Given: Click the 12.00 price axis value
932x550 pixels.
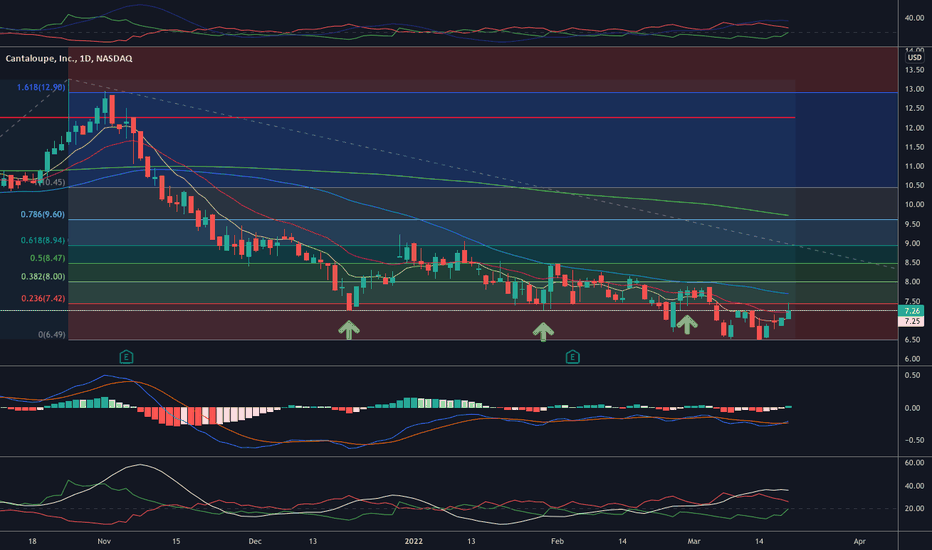Looking at the screenshot, I should pos(914,128).
